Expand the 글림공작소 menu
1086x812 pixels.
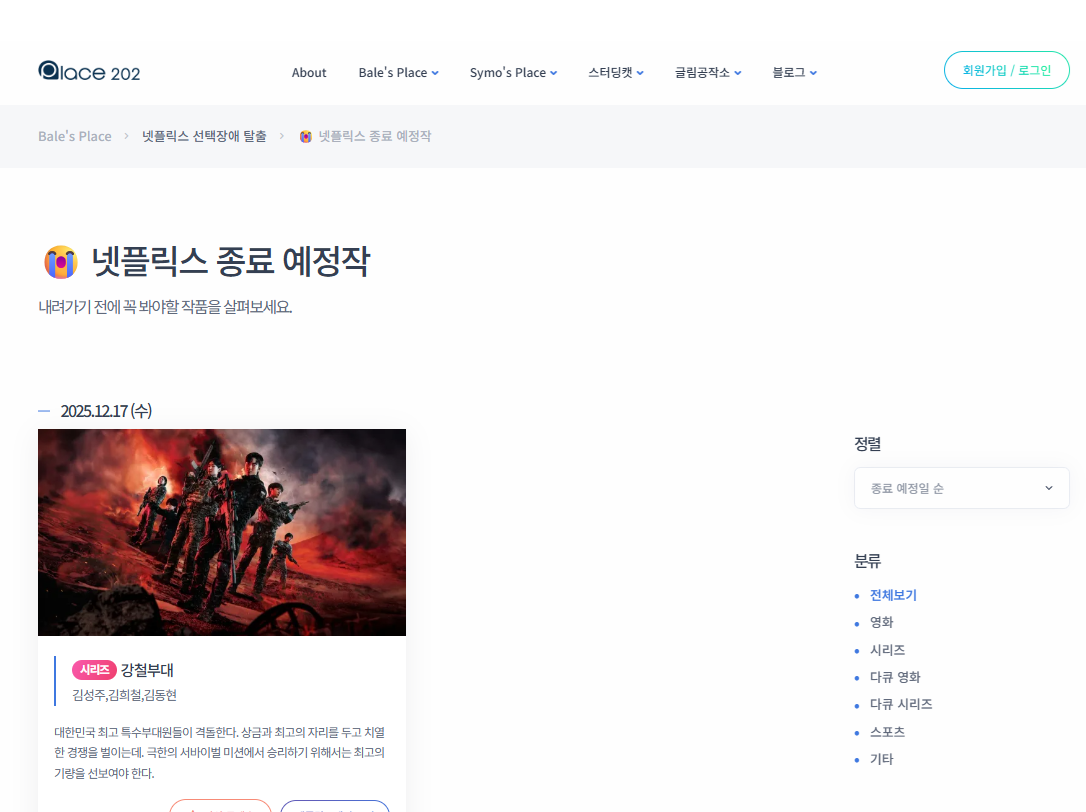(x=708, y=72)
